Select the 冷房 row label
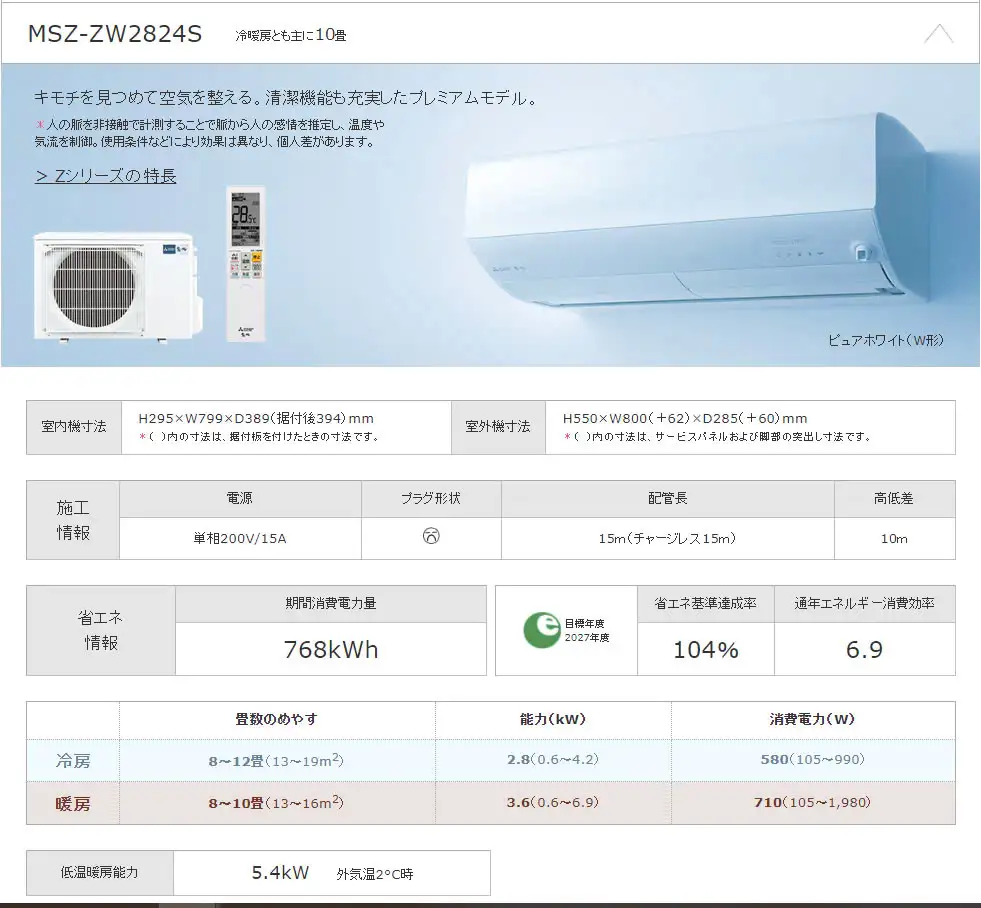 coord(73,760)
